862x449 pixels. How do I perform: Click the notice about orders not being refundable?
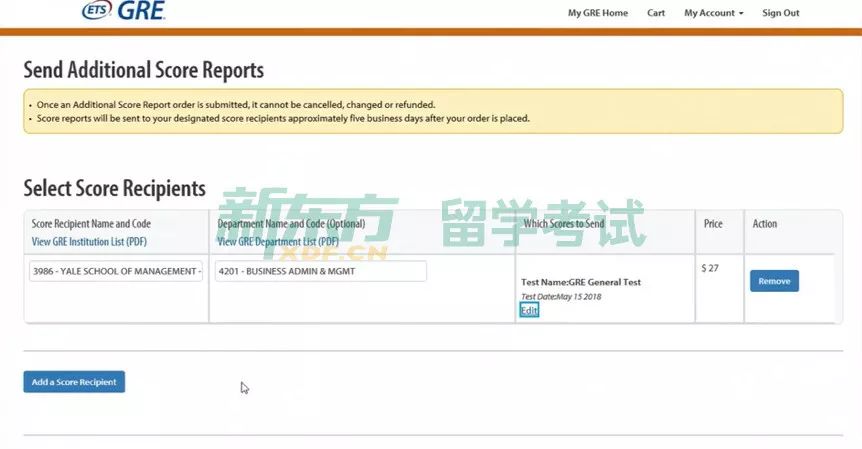[236, 104]
